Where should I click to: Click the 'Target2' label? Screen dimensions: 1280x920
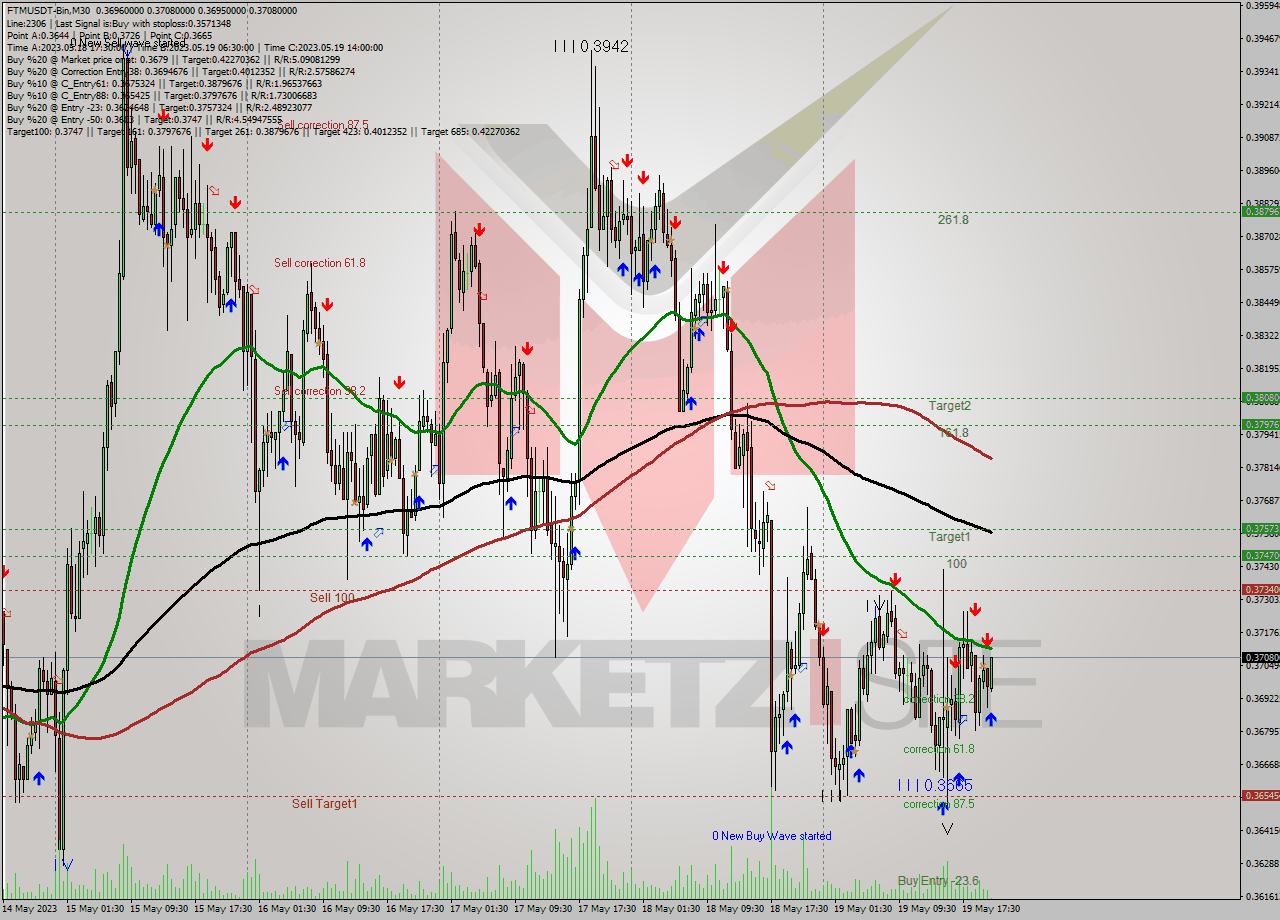click(949, 405)
